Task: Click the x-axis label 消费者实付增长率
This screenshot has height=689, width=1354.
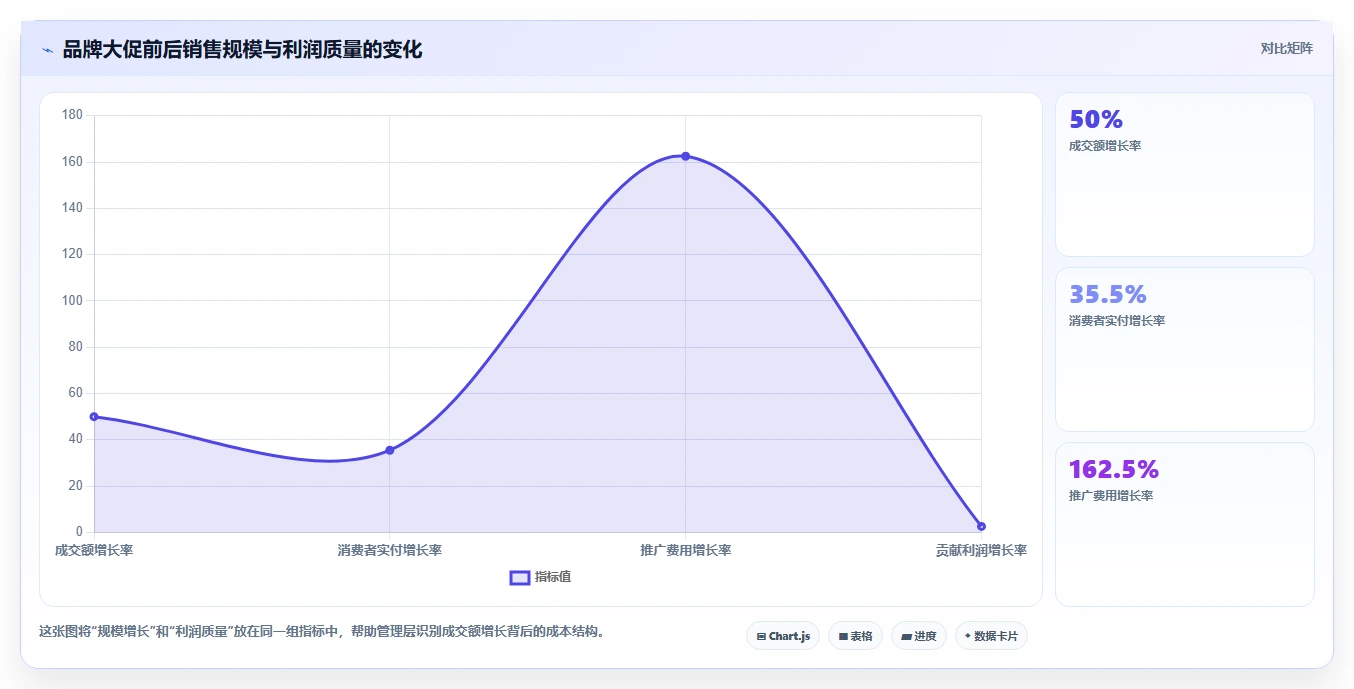Action: (x=390, y=550)
